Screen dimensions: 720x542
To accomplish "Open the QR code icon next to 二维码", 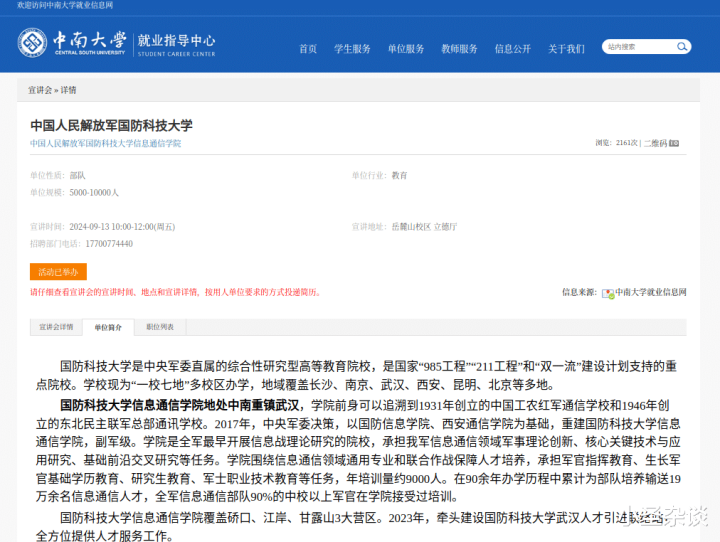I will pyautogui.click(x=674, y=143).
